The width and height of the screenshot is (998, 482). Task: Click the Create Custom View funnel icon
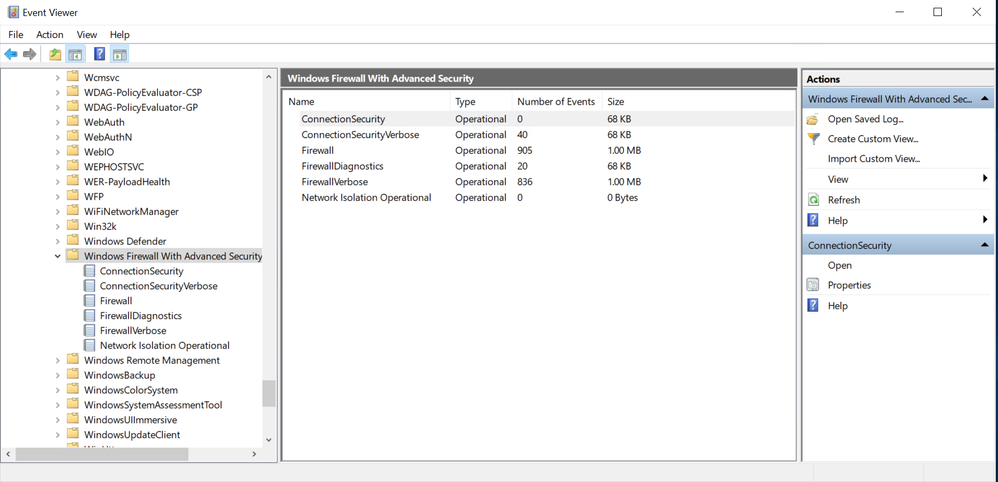(813, 139)
